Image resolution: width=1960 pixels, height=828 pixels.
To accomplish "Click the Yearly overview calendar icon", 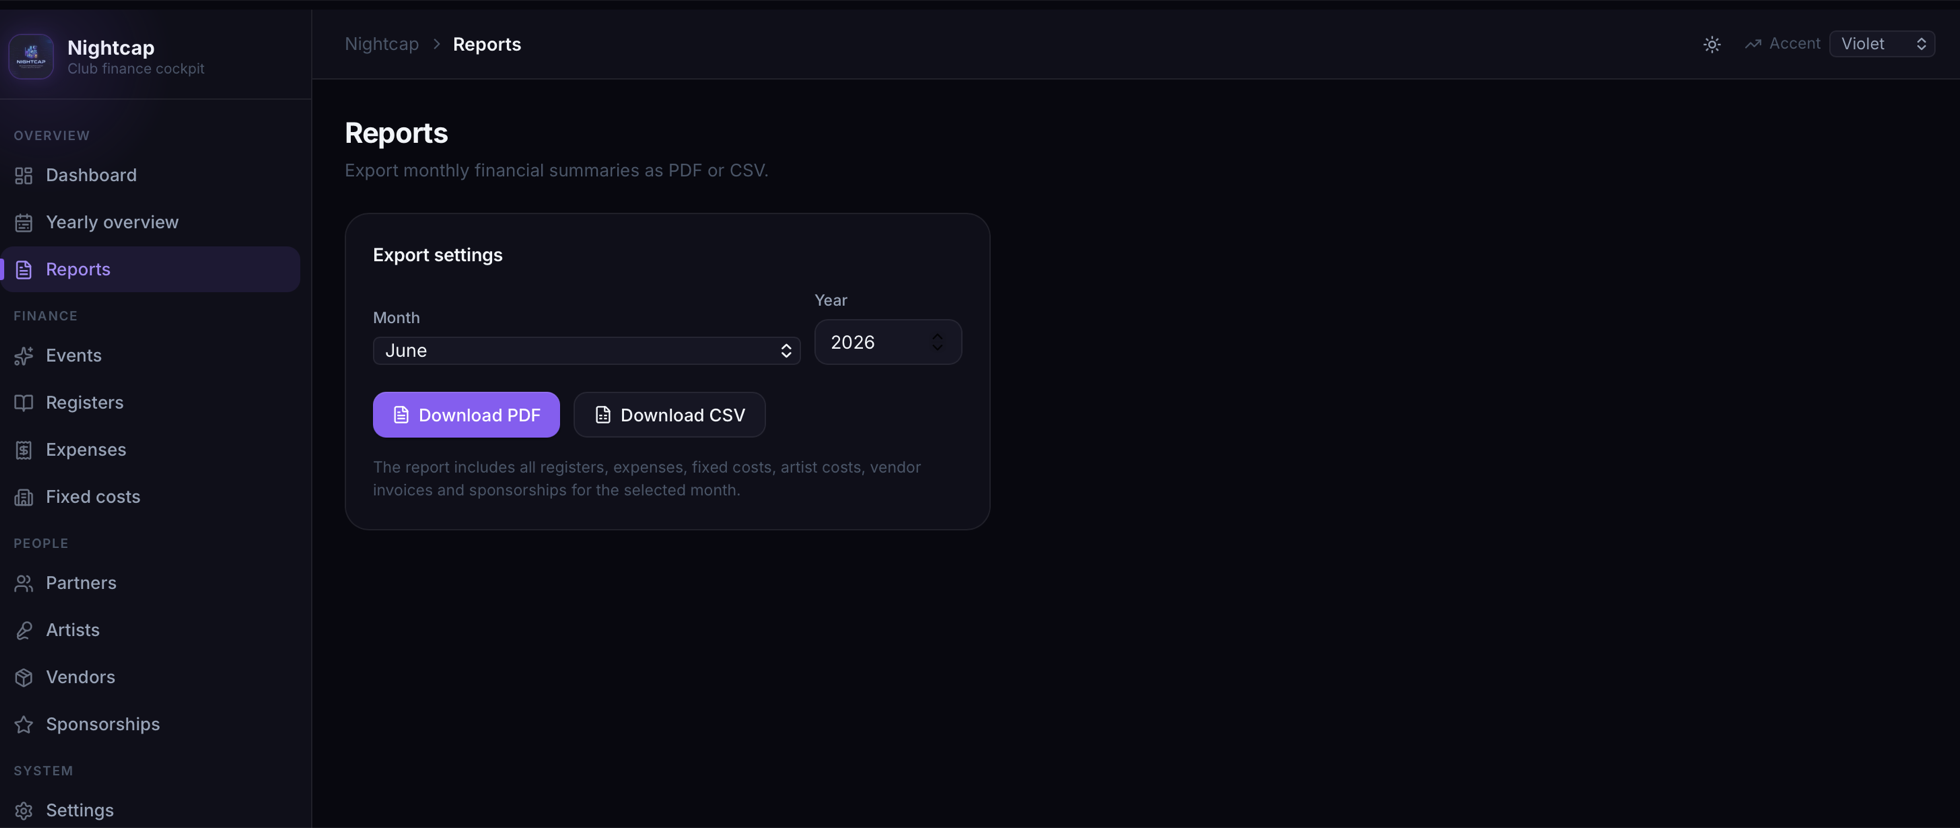I will point(24,222).
